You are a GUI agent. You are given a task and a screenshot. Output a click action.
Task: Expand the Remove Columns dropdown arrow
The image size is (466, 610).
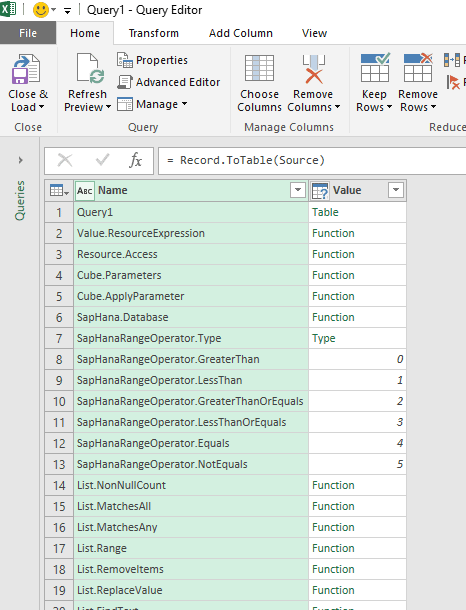point(337,107)
